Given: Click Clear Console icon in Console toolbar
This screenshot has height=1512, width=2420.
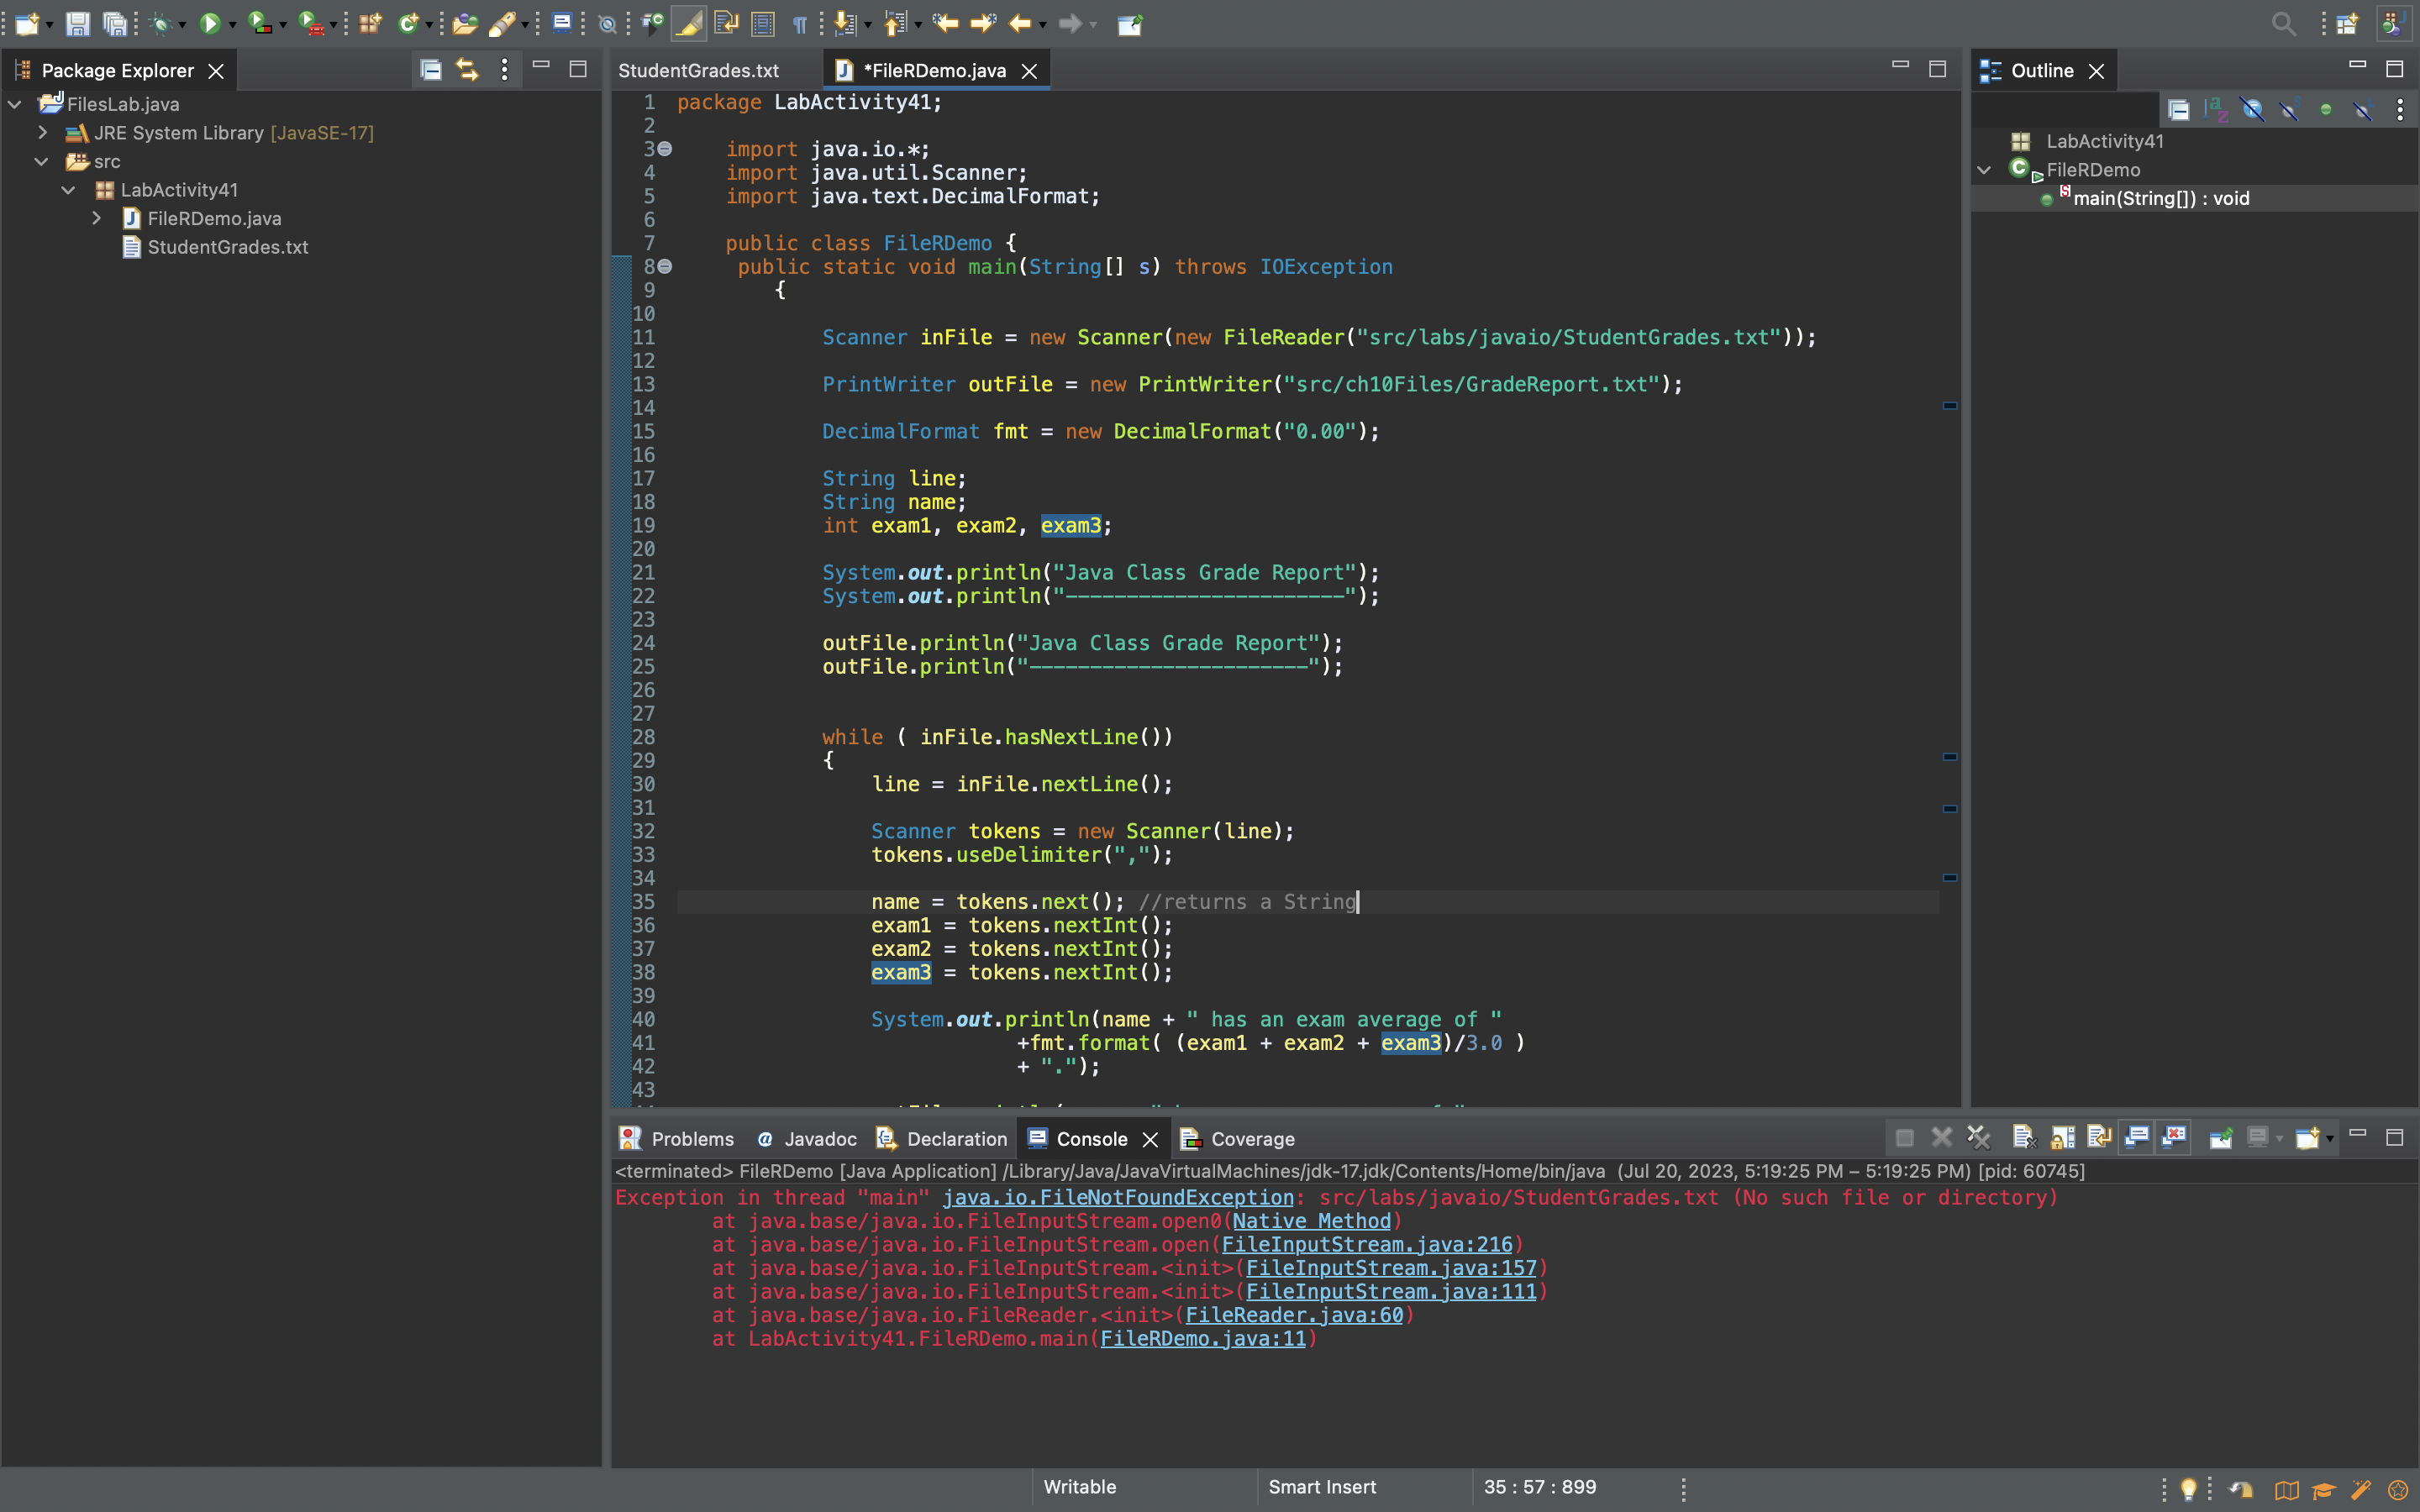Looking at the screenshot, I should pyautogui.click(x=2023, y=1138).
